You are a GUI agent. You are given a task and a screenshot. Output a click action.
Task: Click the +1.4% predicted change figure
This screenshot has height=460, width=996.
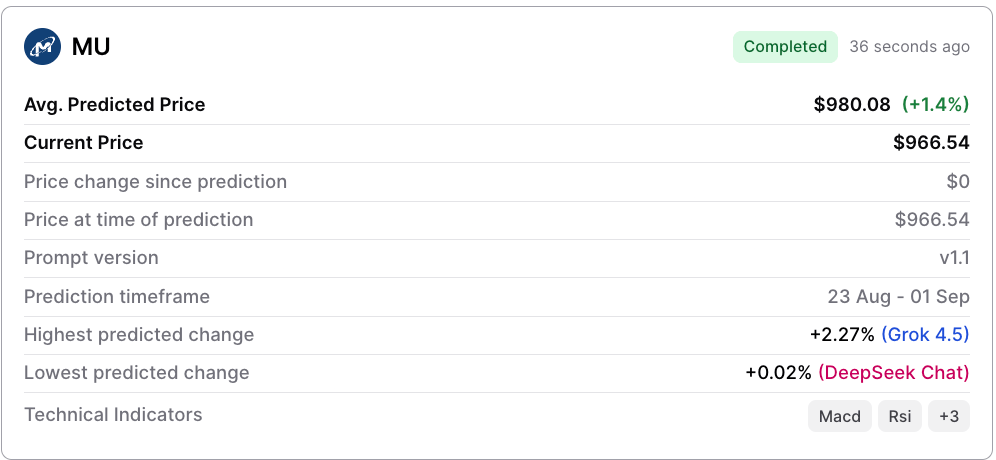pyautogui.click(x=936, y=105)
